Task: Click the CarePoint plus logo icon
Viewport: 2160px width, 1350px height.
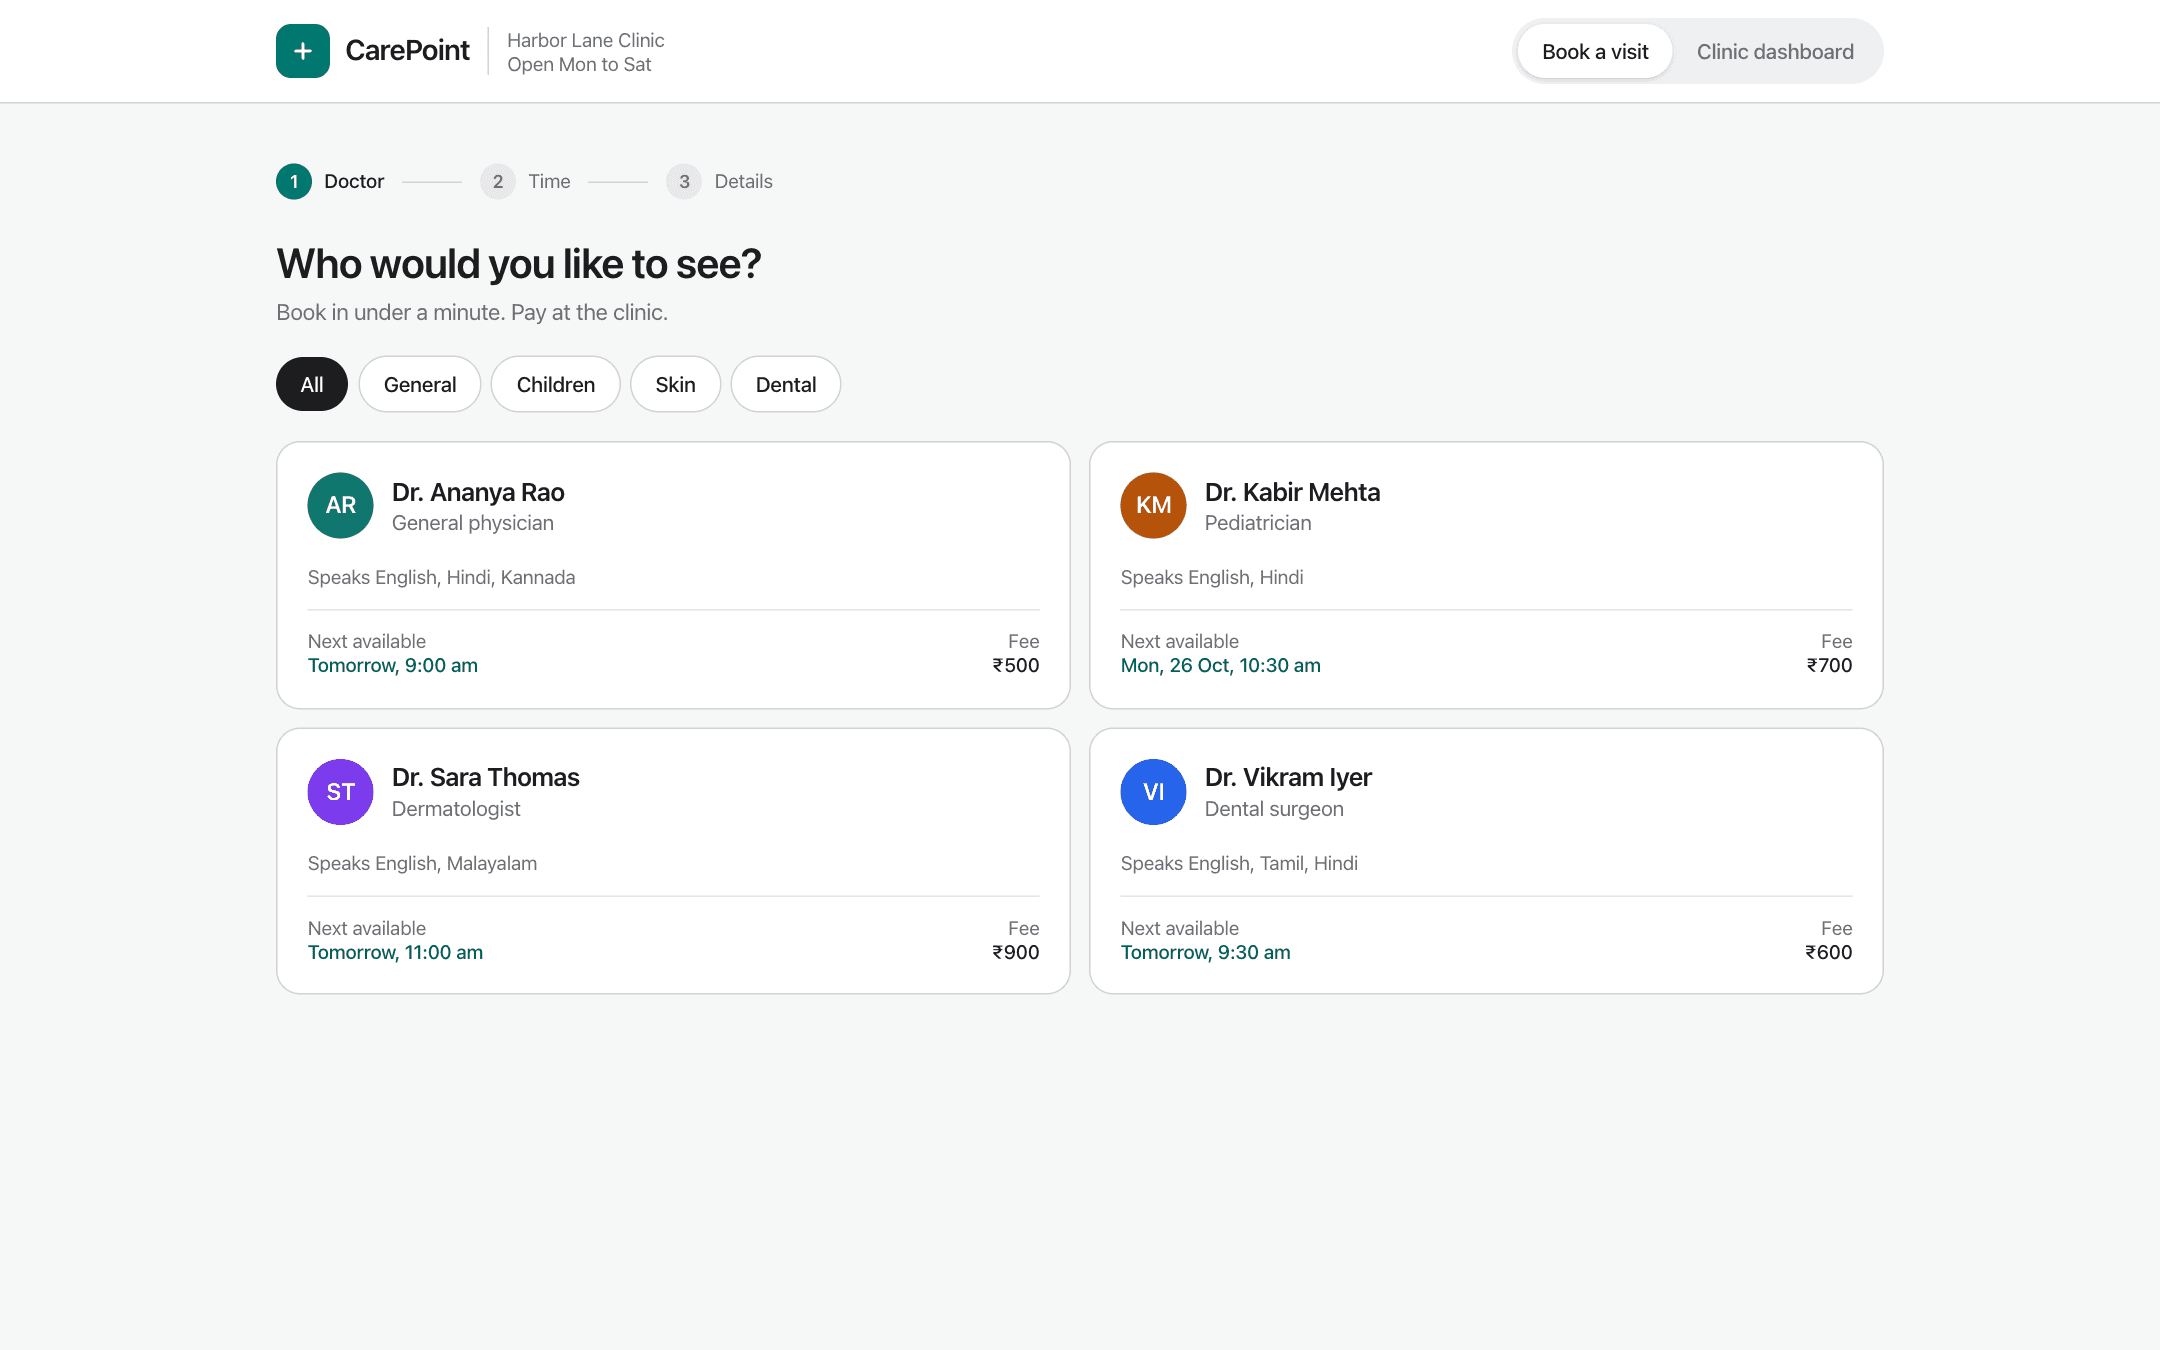Action: [x=303, y=51]
